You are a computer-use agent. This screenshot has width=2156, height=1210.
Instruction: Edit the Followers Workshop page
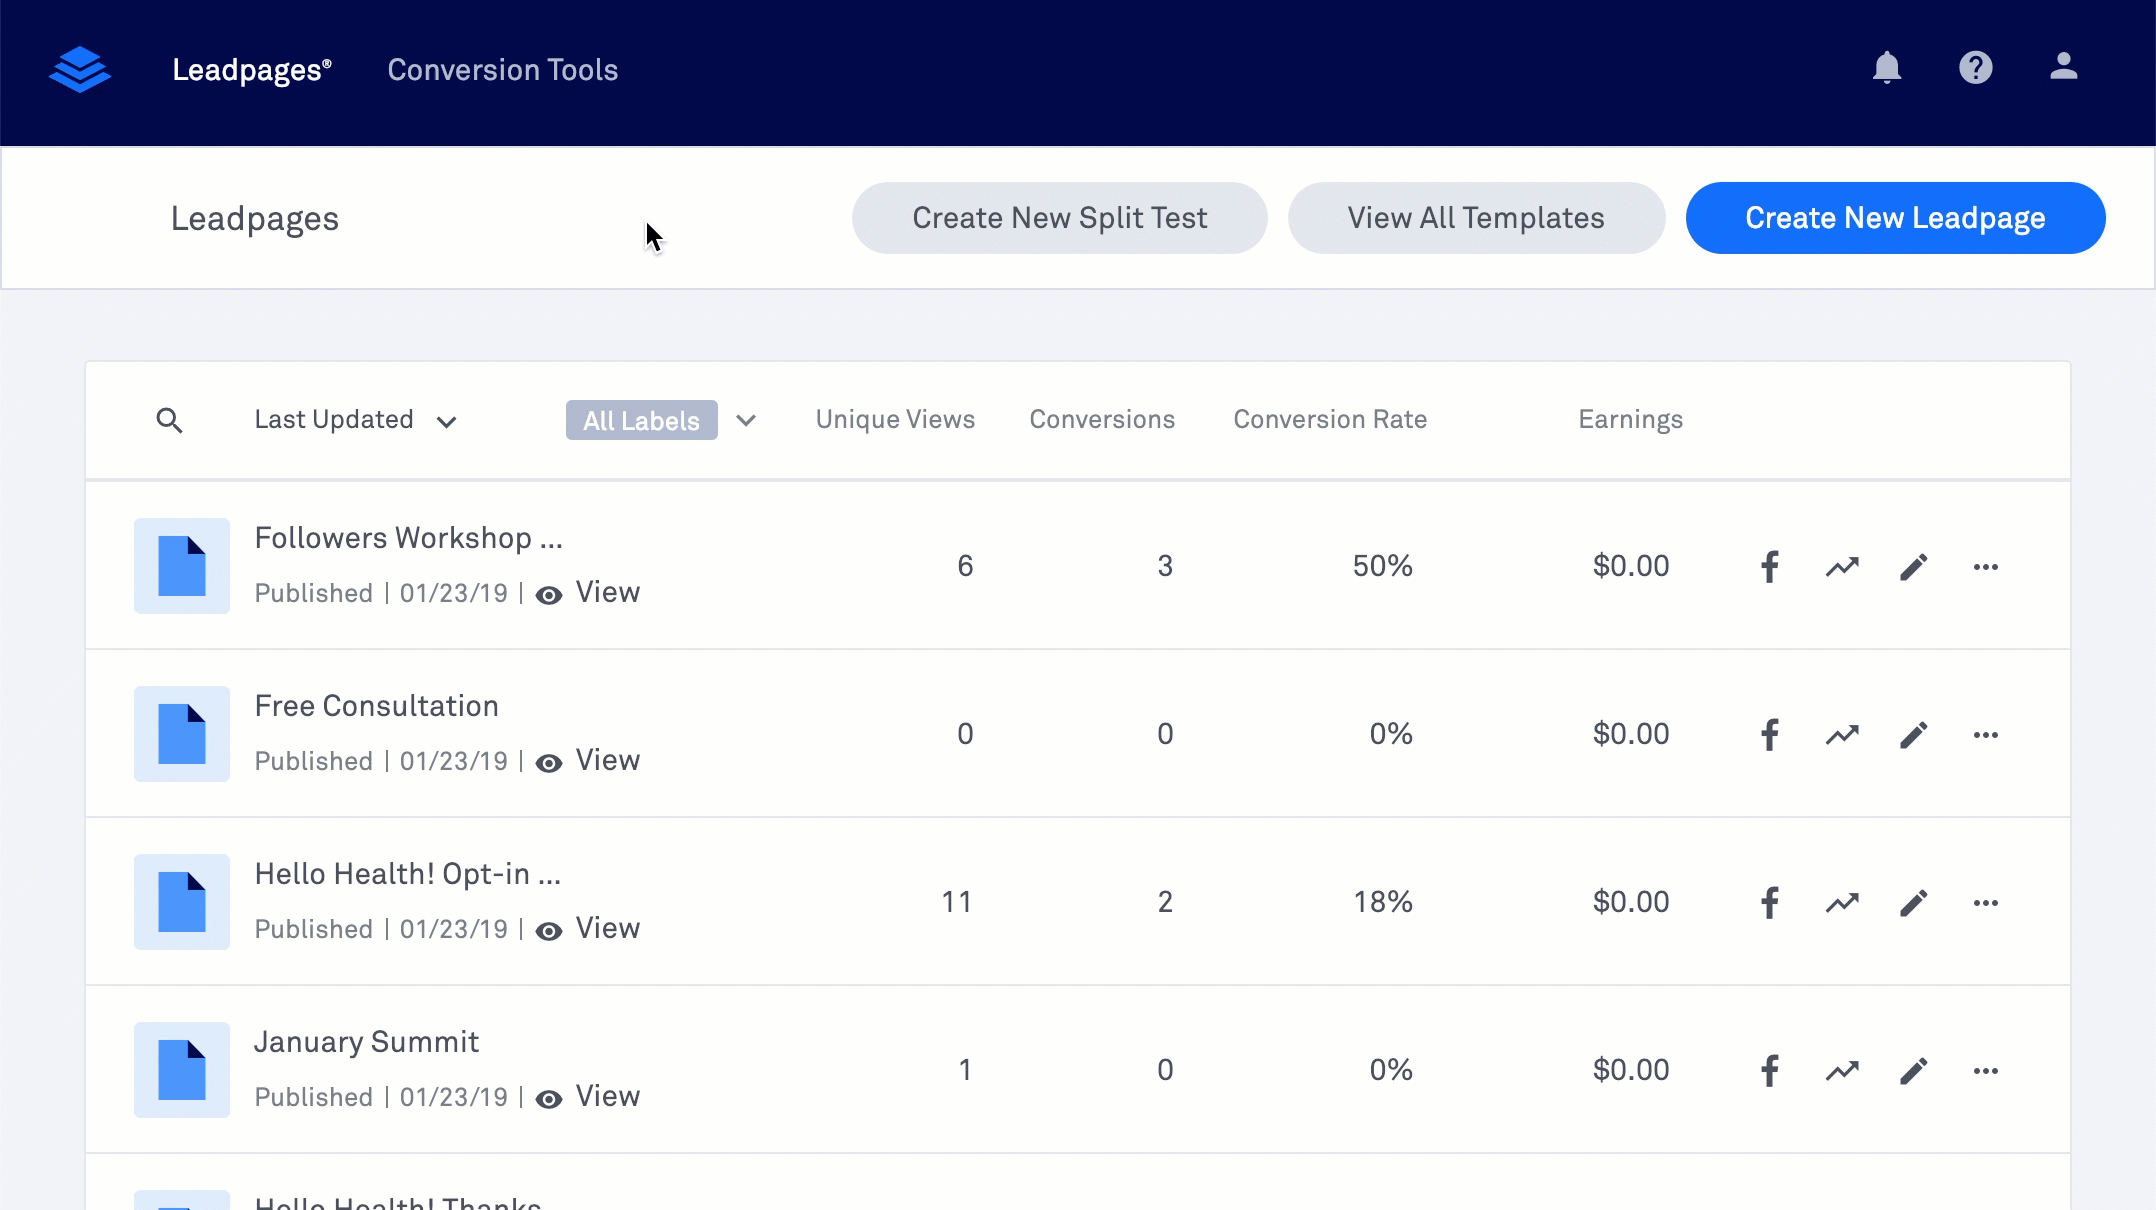(1914, 567)
